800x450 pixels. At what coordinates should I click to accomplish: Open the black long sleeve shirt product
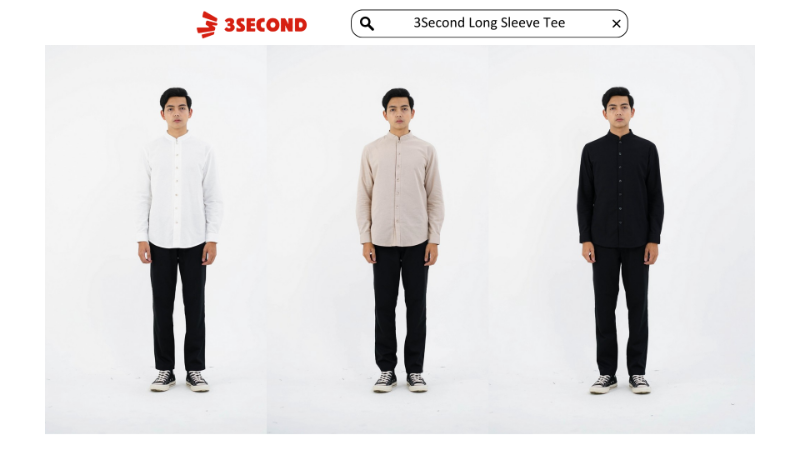620,189
